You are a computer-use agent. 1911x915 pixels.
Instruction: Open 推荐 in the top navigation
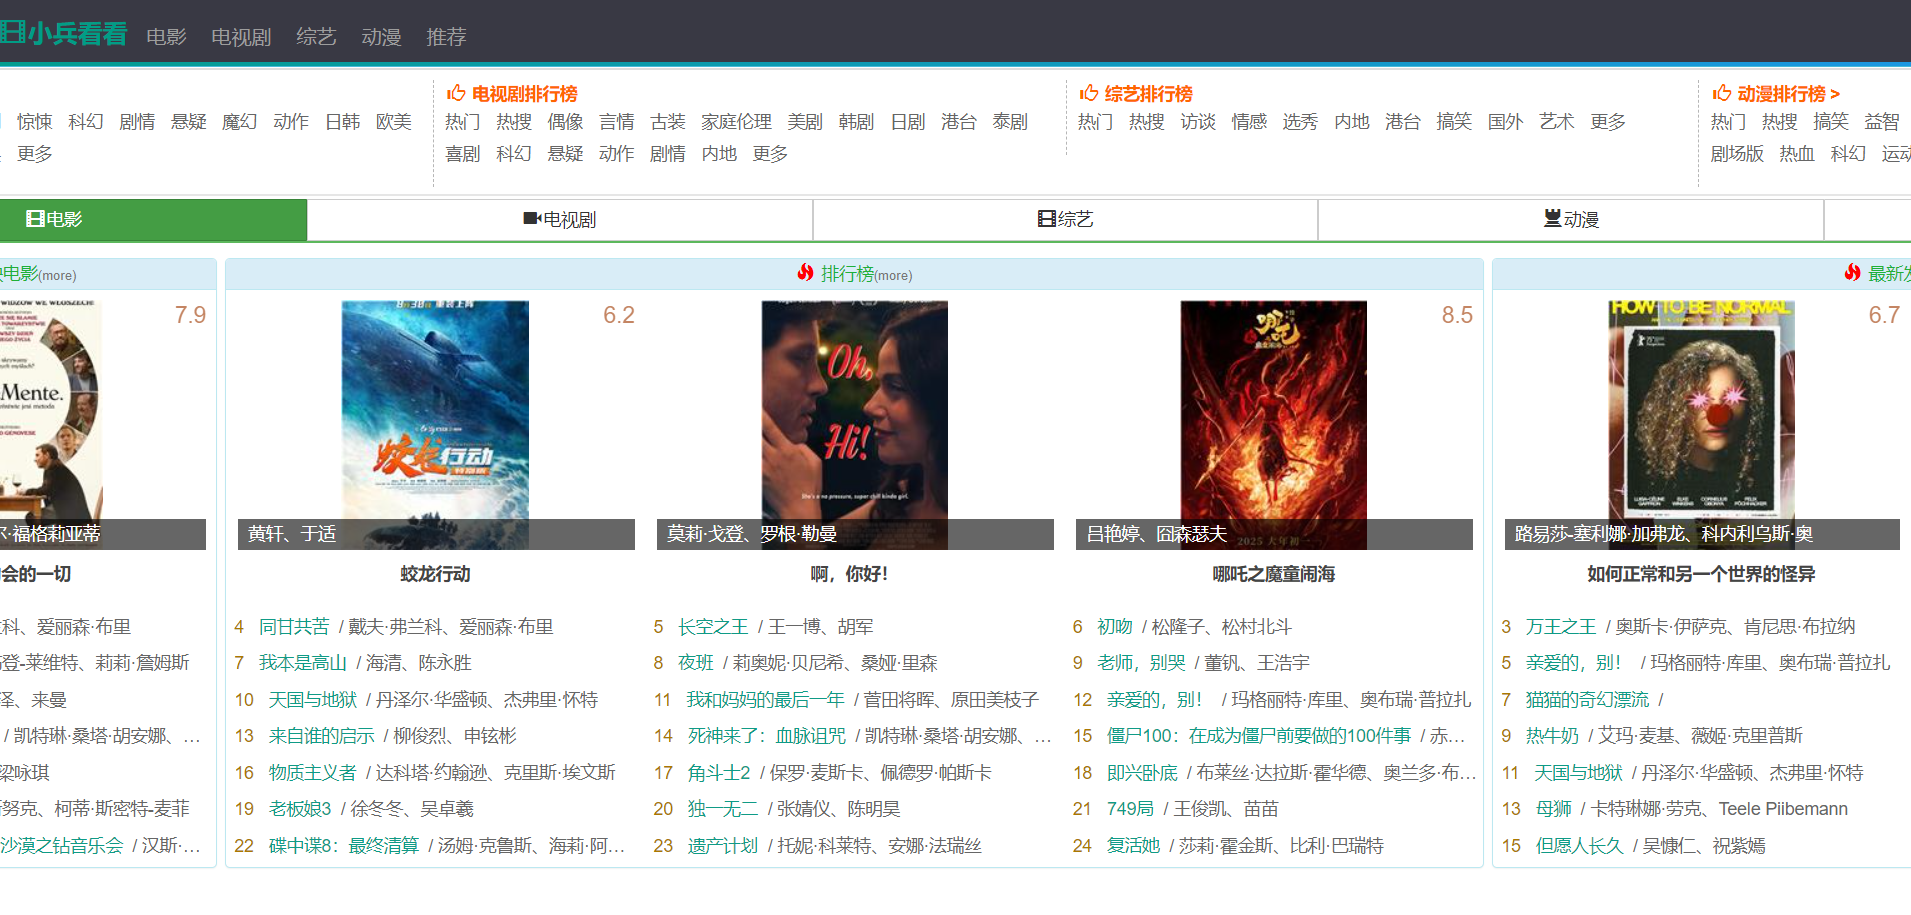point(446,37)
